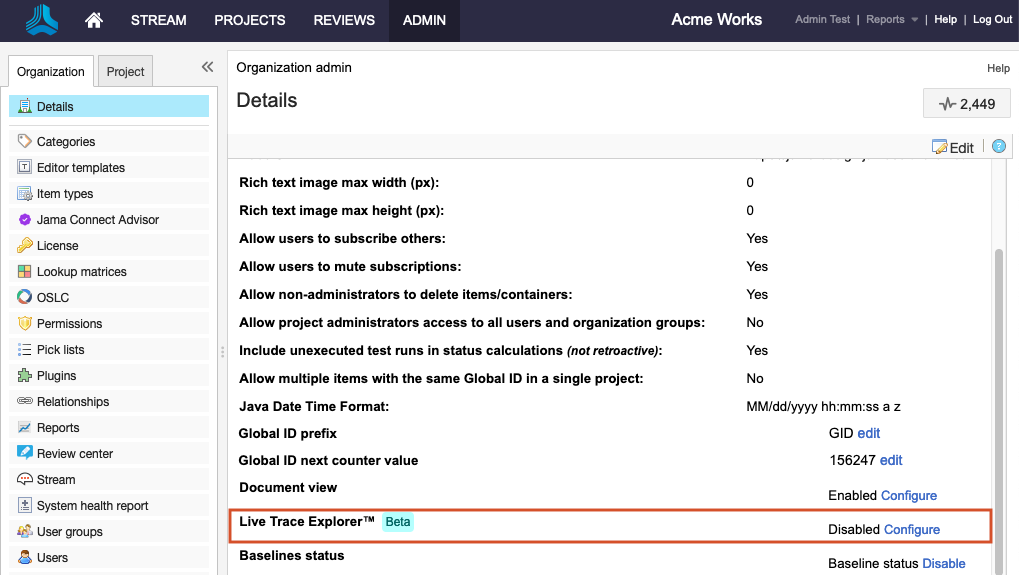The width and height of the screenshot is (1019, 575).
Task: Click the User groups icon
Action: click(x=25, y=531)
